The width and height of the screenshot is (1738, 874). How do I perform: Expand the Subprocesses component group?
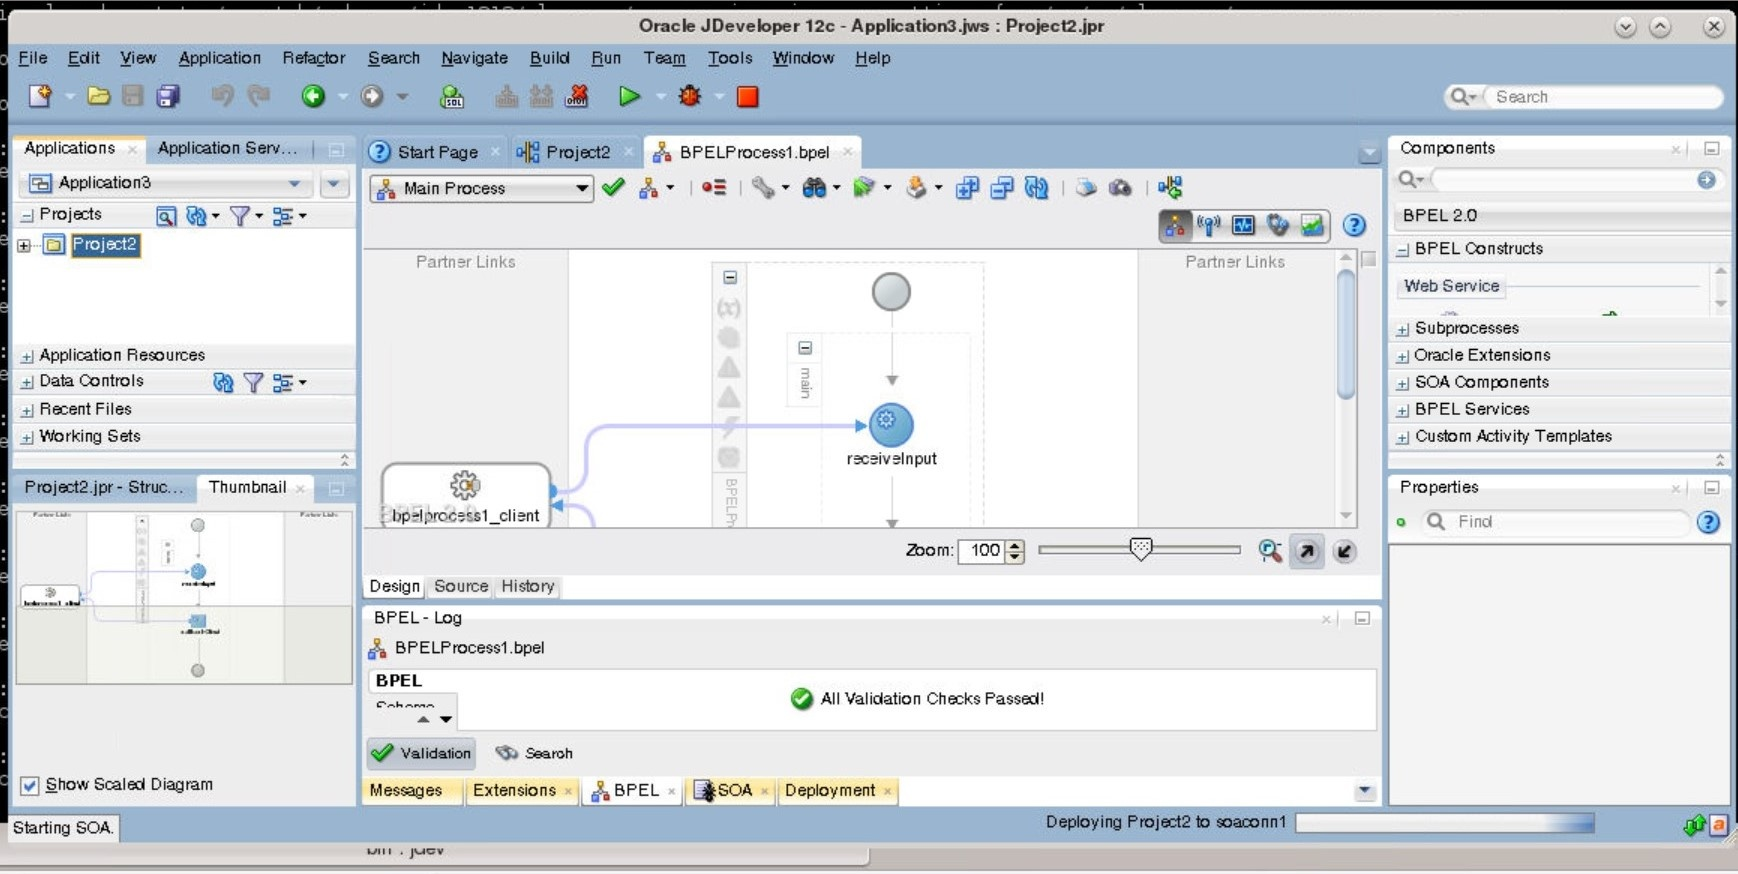click(x=1403, y=329)
